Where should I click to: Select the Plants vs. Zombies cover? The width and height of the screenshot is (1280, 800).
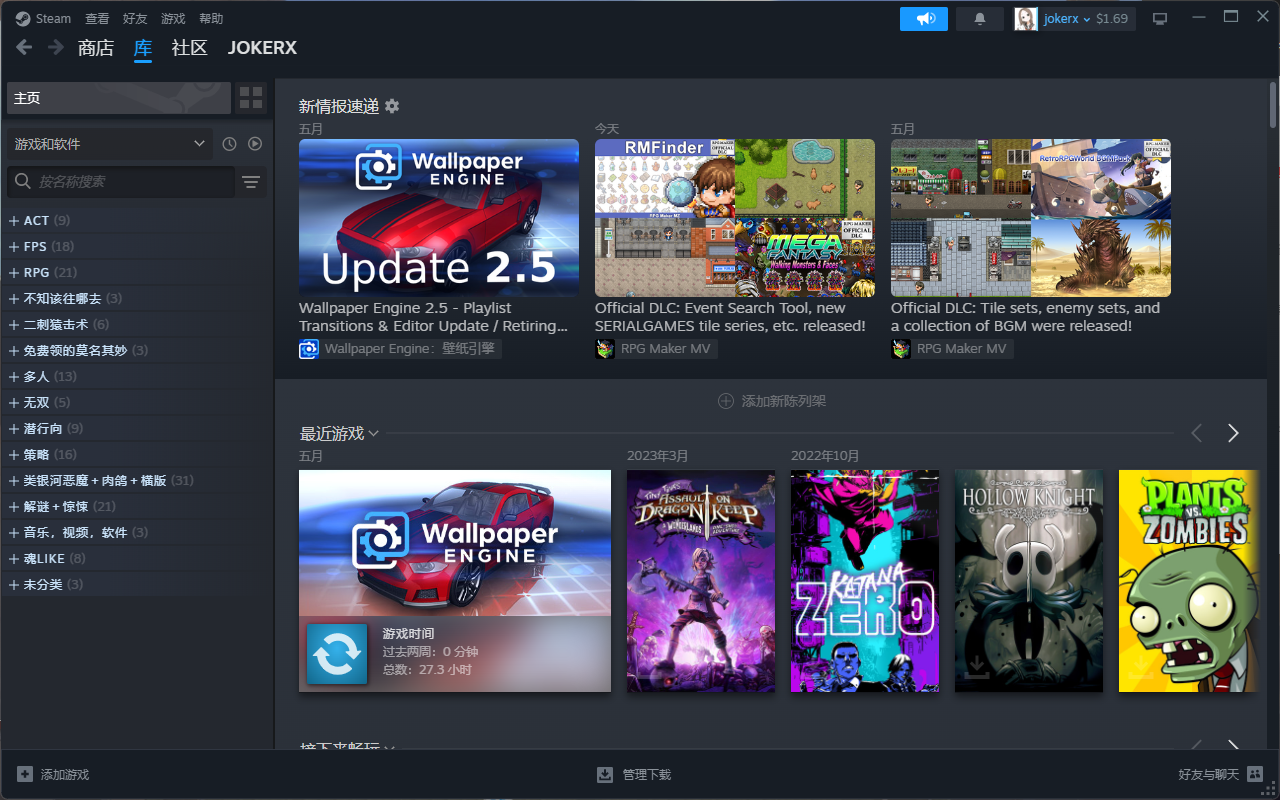point(1188,581)
